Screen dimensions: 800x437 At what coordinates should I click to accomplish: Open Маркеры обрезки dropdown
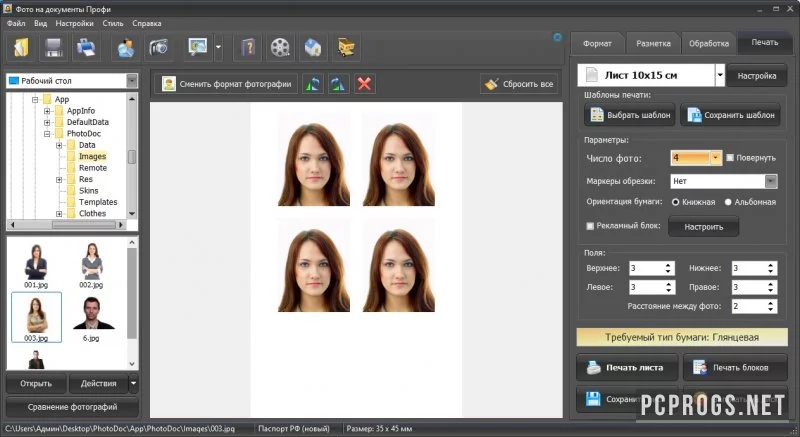(x=770, y=181)
